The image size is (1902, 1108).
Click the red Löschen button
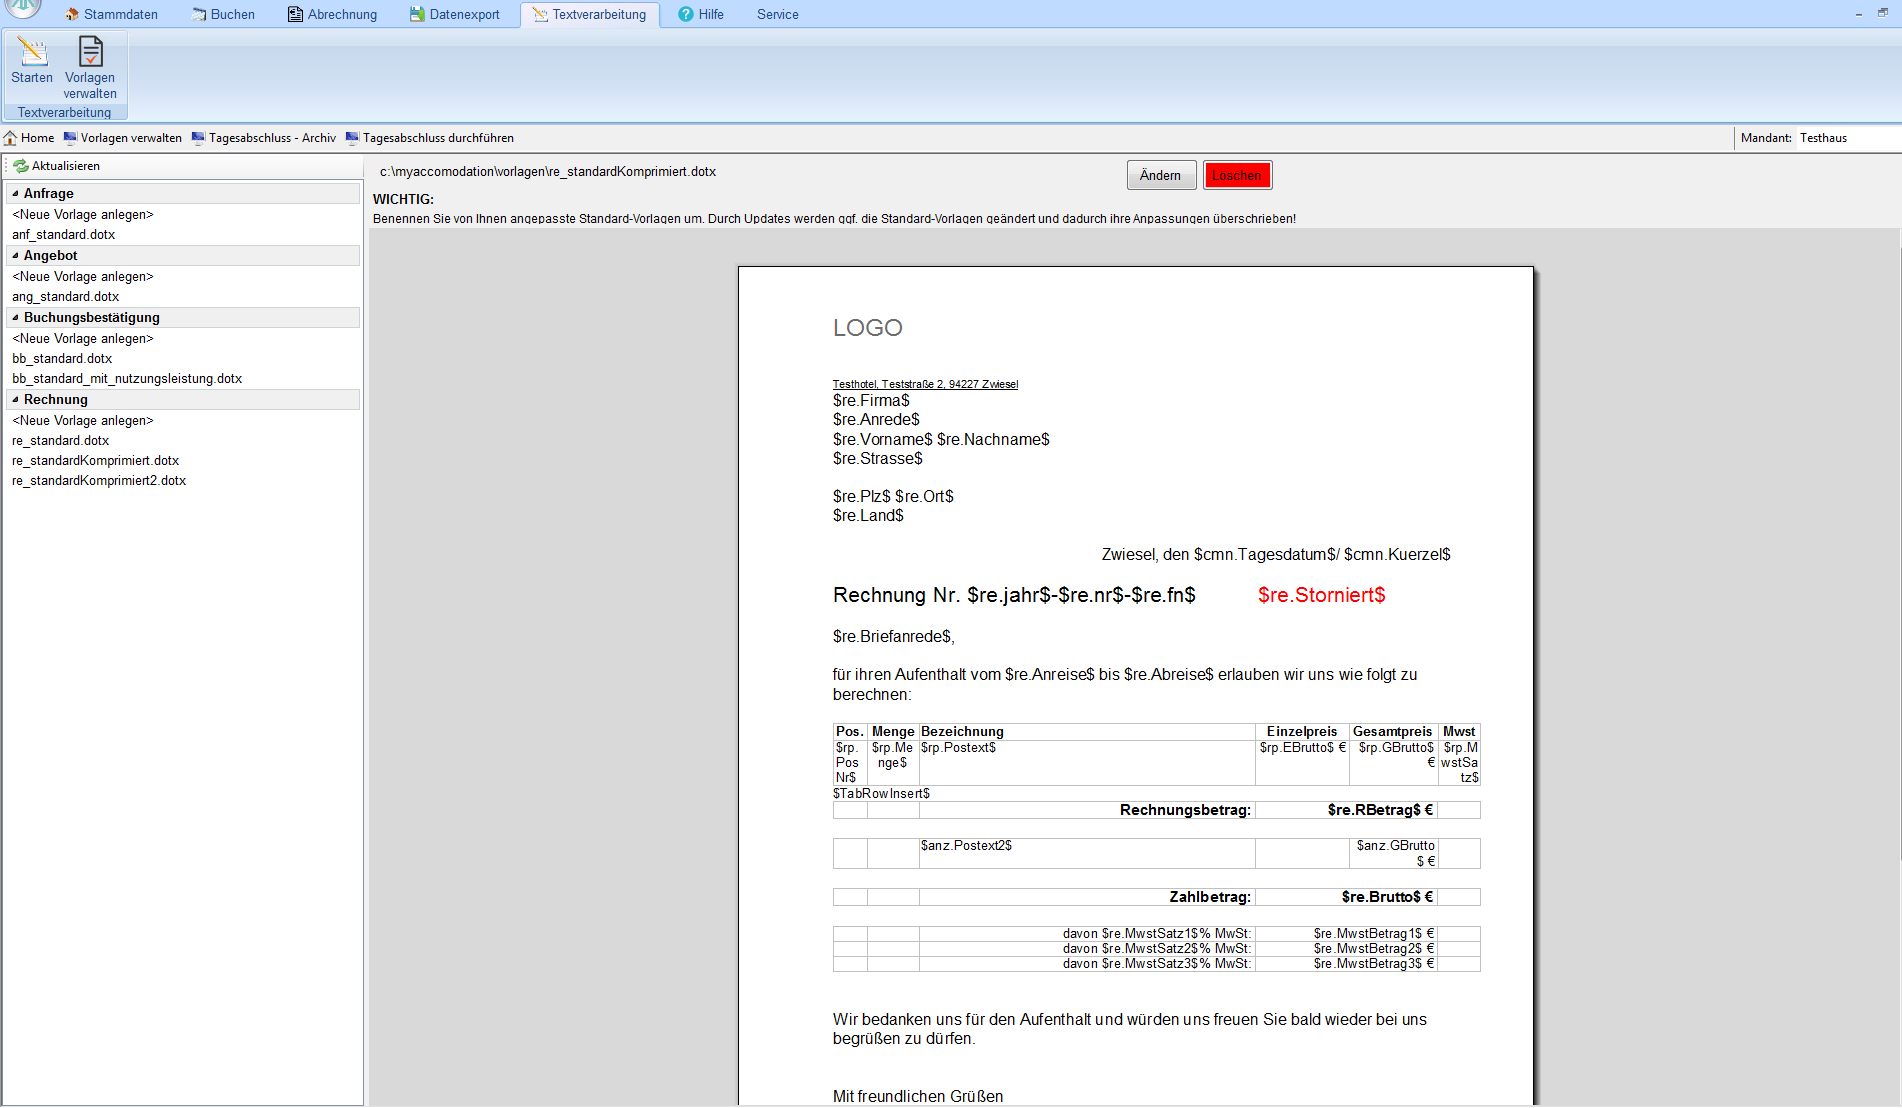tap(1237, 175)
